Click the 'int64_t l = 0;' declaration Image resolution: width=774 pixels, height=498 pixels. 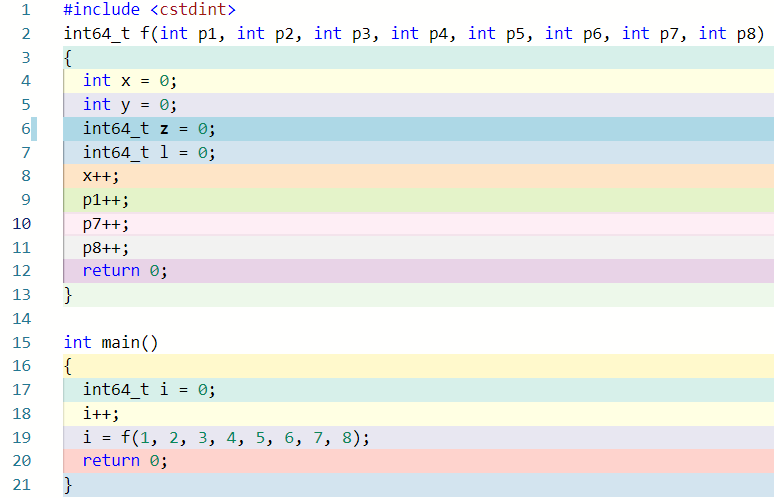(148, 152)
